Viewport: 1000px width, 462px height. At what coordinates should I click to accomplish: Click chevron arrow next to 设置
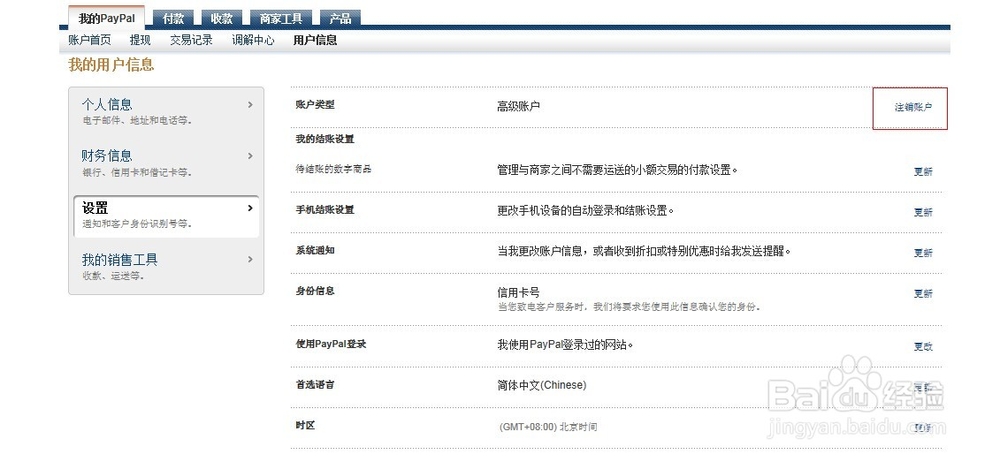250,208
